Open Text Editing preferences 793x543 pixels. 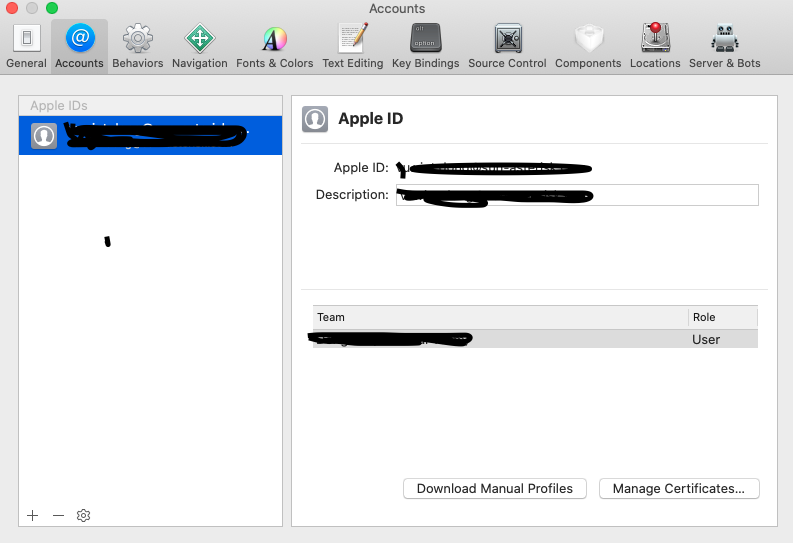[353, 46]
